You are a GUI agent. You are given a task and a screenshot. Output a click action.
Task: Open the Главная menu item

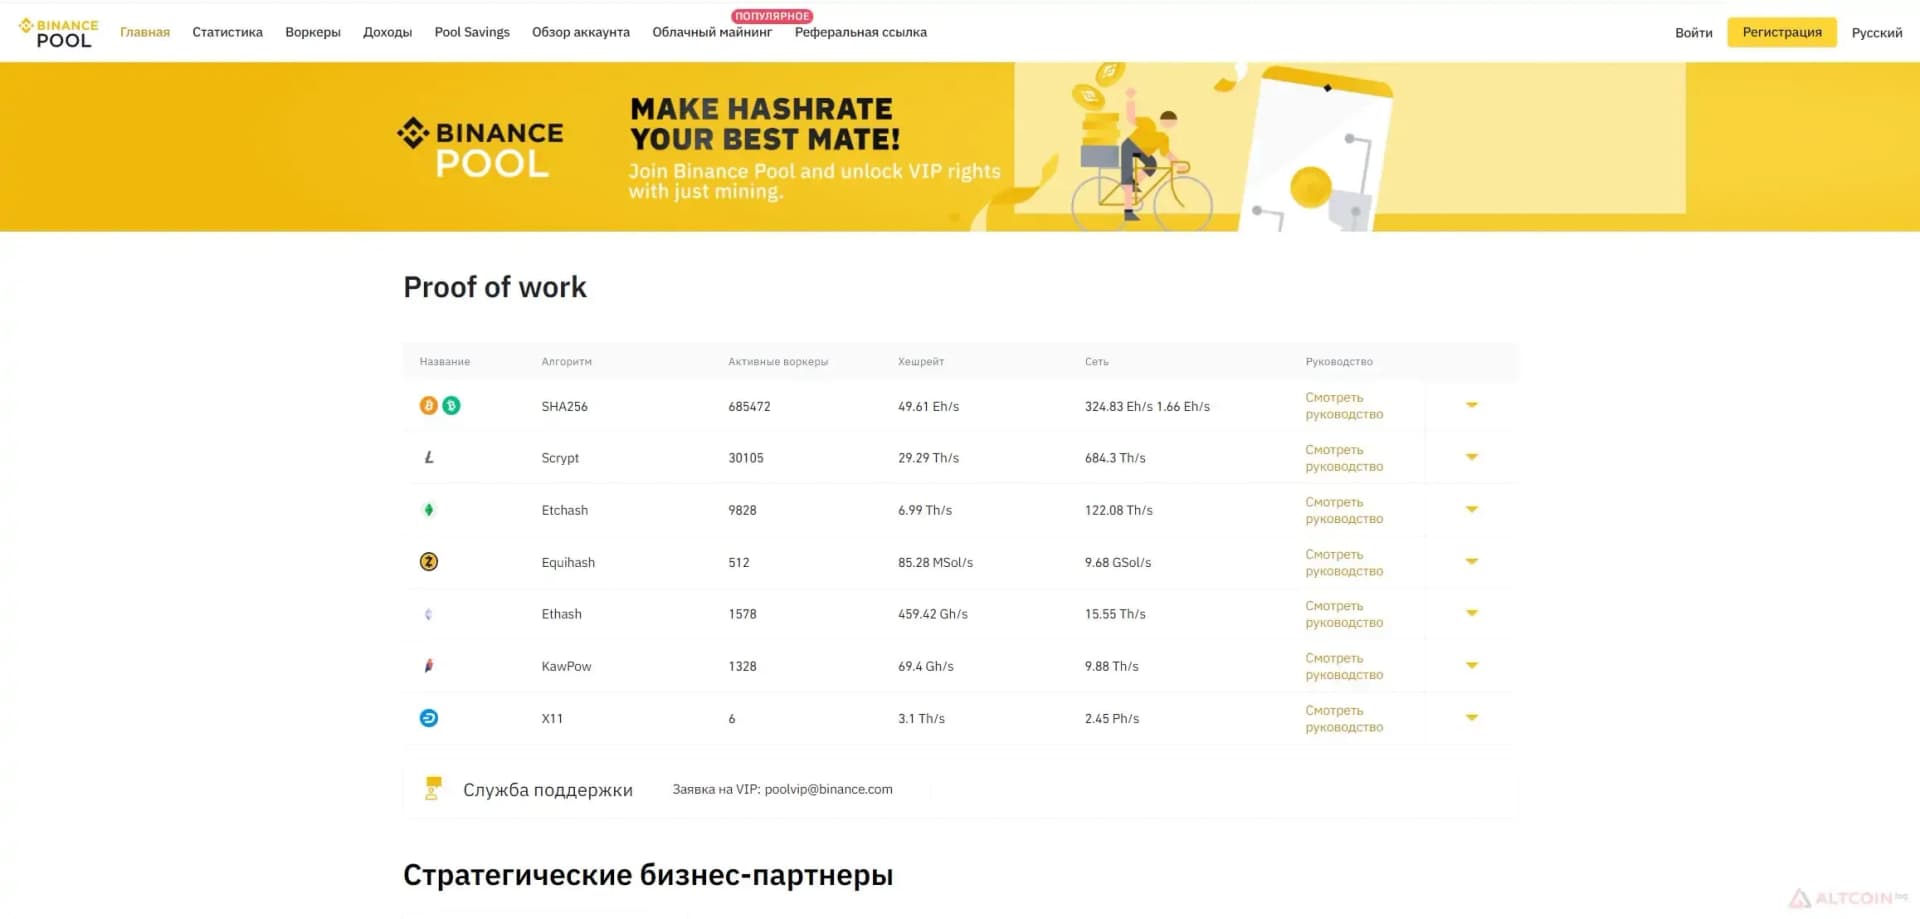145,32
